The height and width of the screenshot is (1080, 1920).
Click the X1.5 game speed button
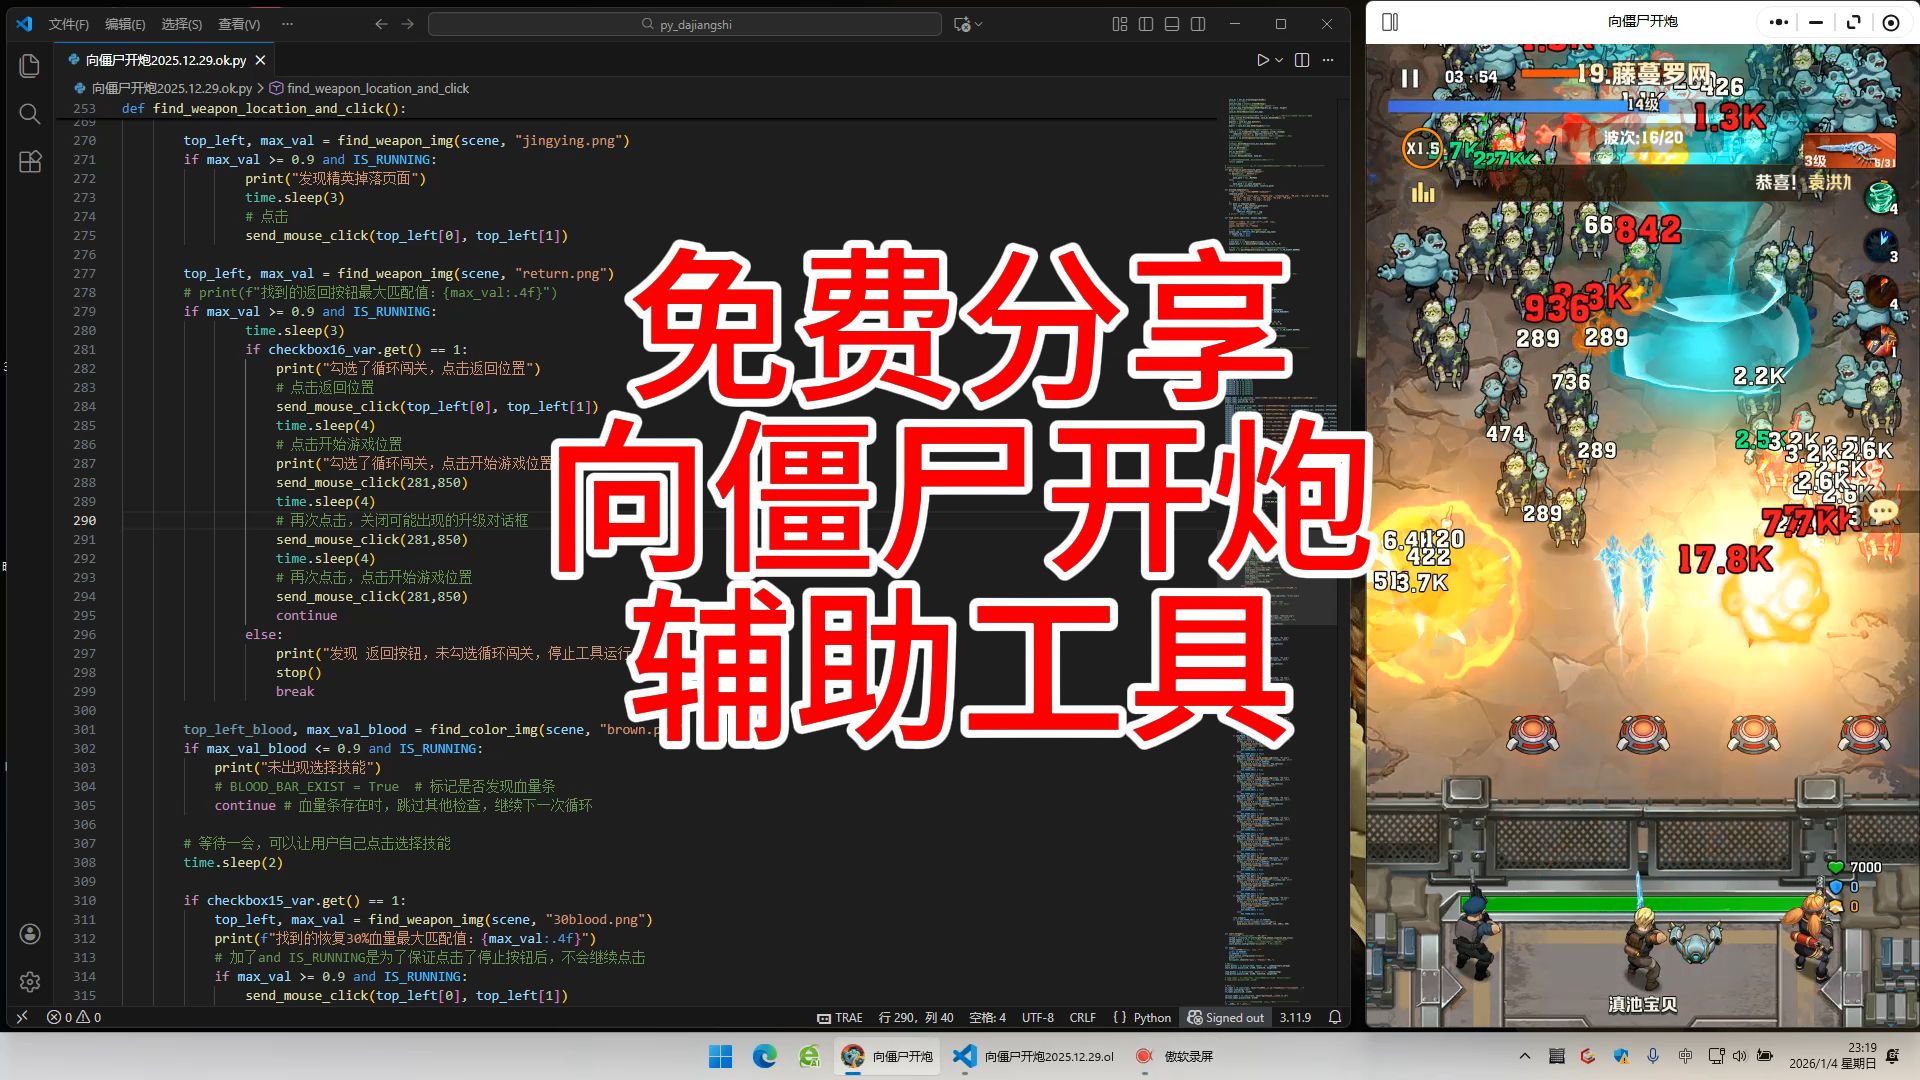(x=1422, y=149)
